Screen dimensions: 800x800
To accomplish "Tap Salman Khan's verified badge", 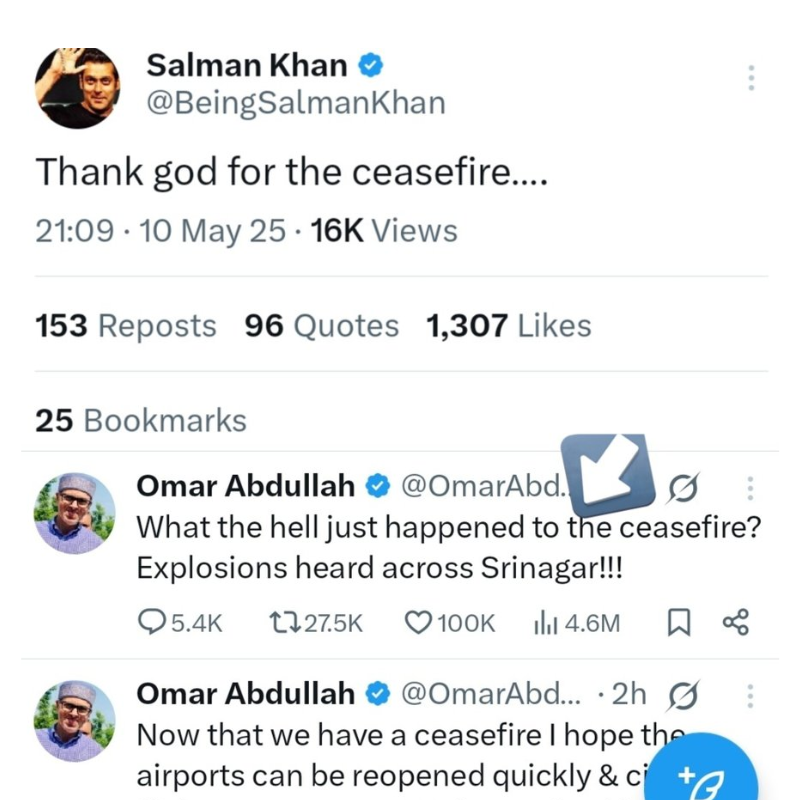I will [371, 66].
